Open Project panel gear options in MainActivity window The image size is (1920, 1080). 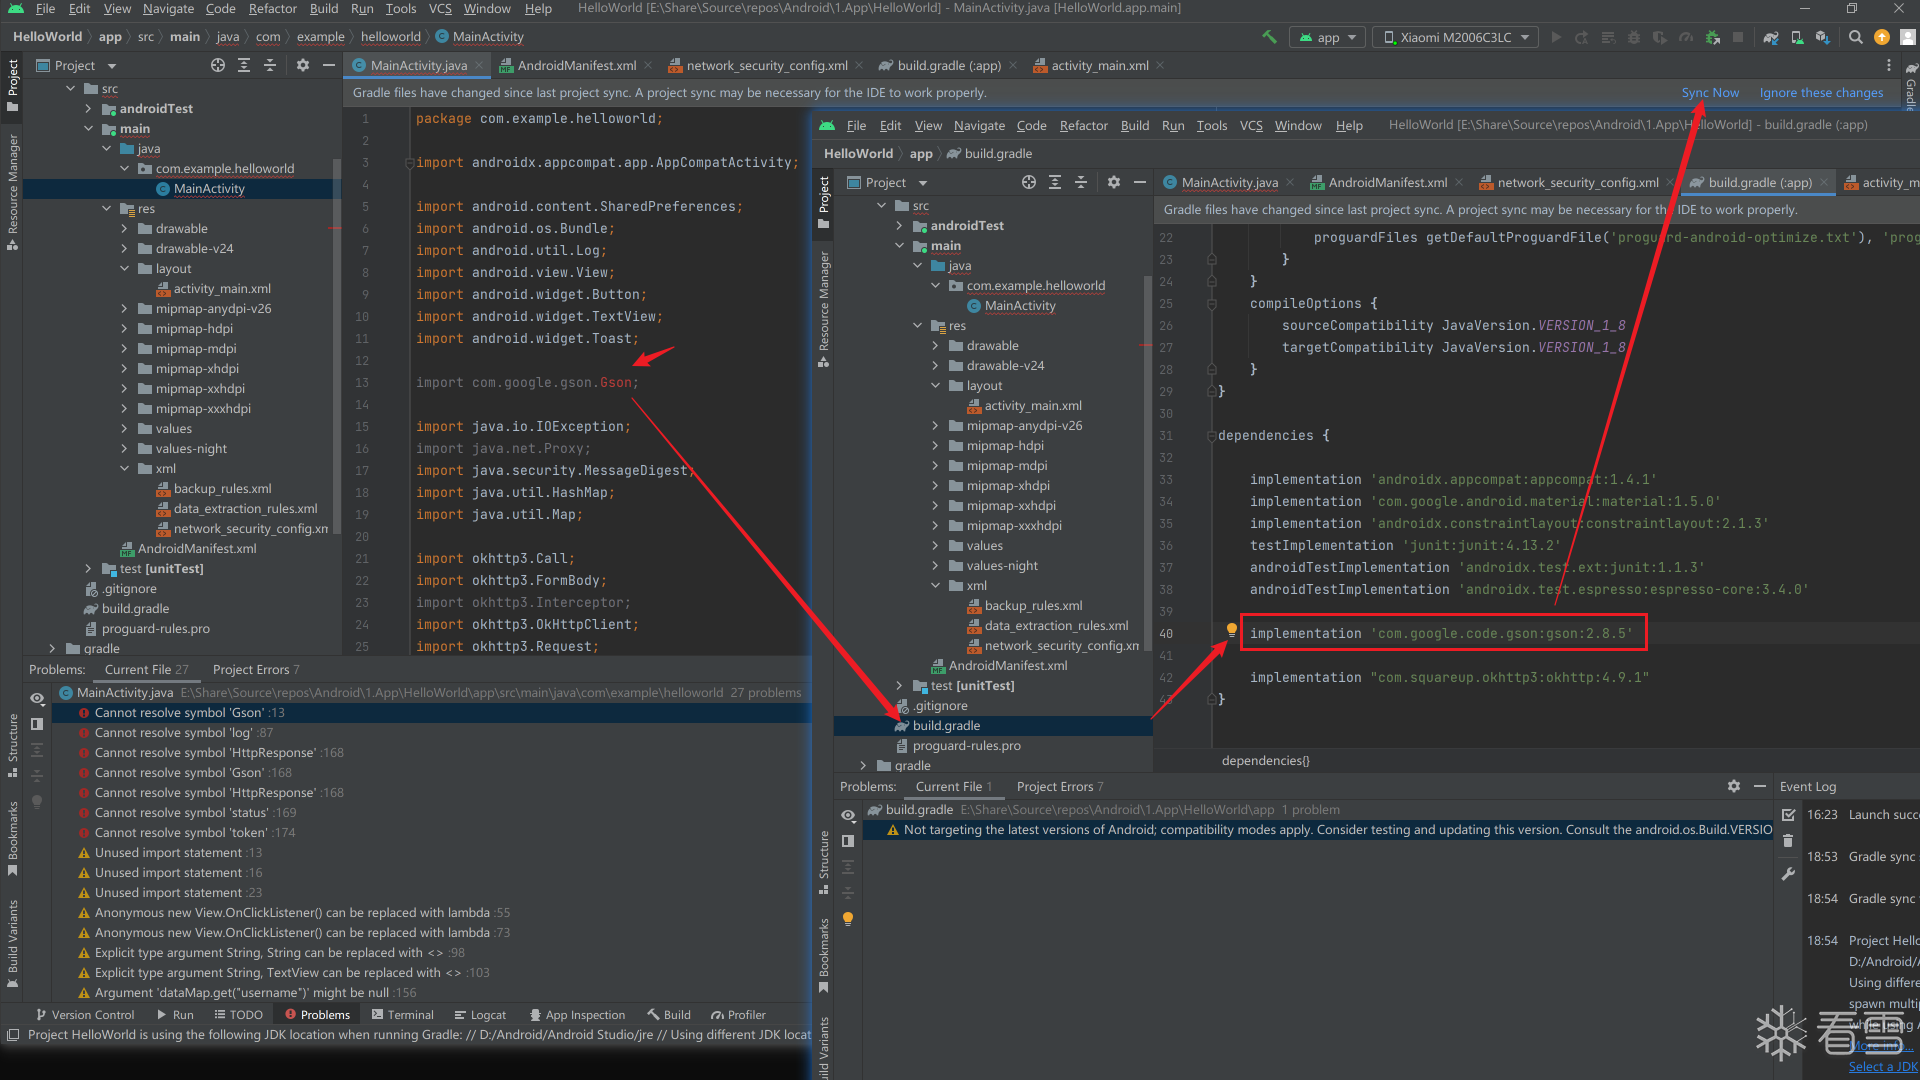[x=303, y=65]
